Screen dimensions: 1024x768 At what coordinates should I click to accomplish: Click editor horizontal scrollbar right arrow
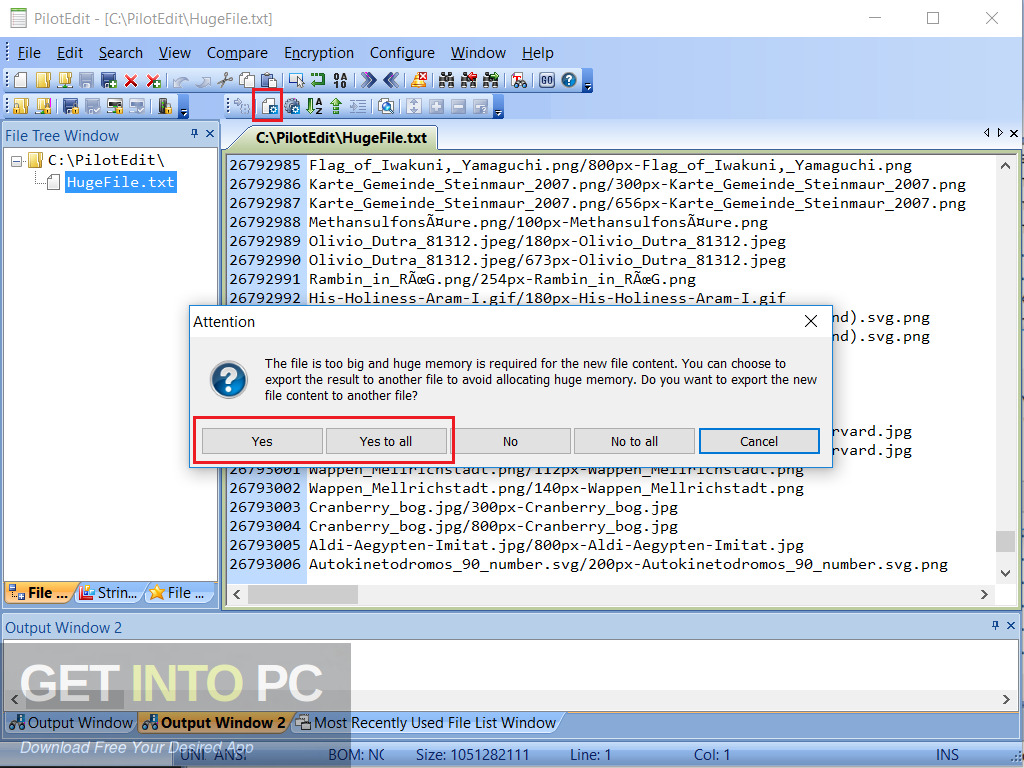tap(984, 594)
